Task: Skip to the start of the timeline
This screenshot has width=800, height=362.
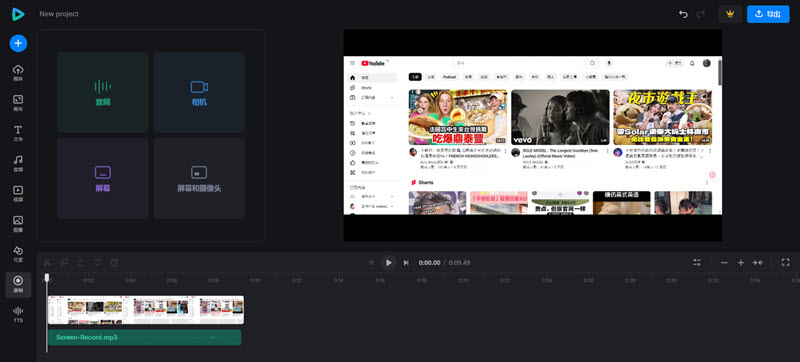Action: 371,263
